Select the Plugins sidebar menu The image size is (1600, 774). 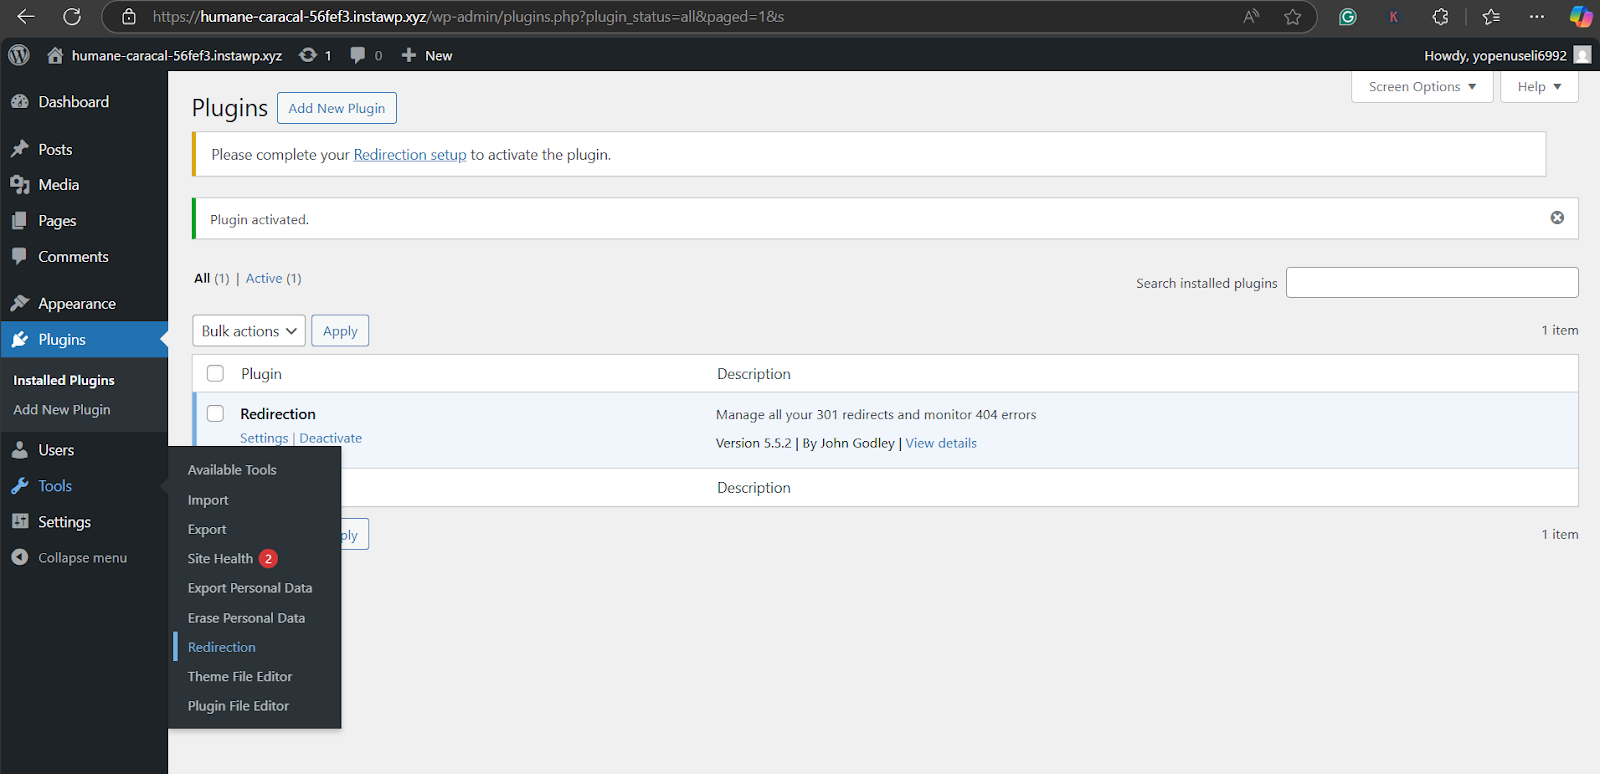[x=84, y=340]
